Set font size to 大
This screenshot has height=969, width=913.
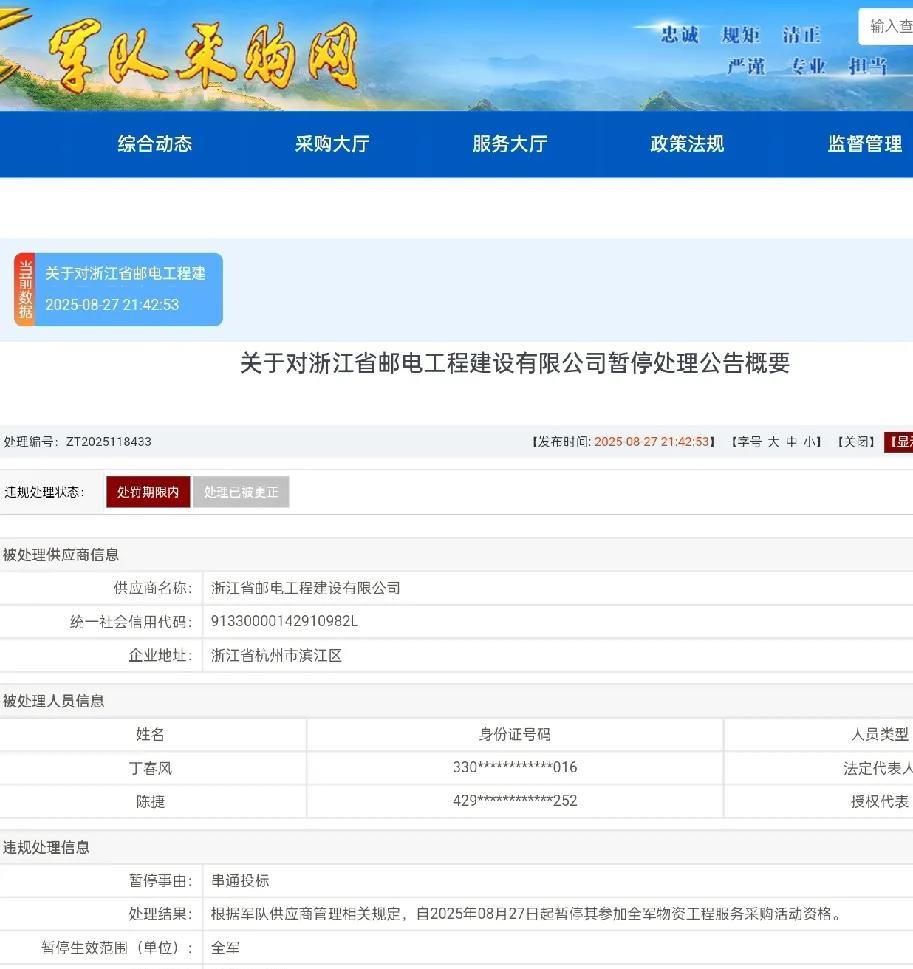(773, 441)
